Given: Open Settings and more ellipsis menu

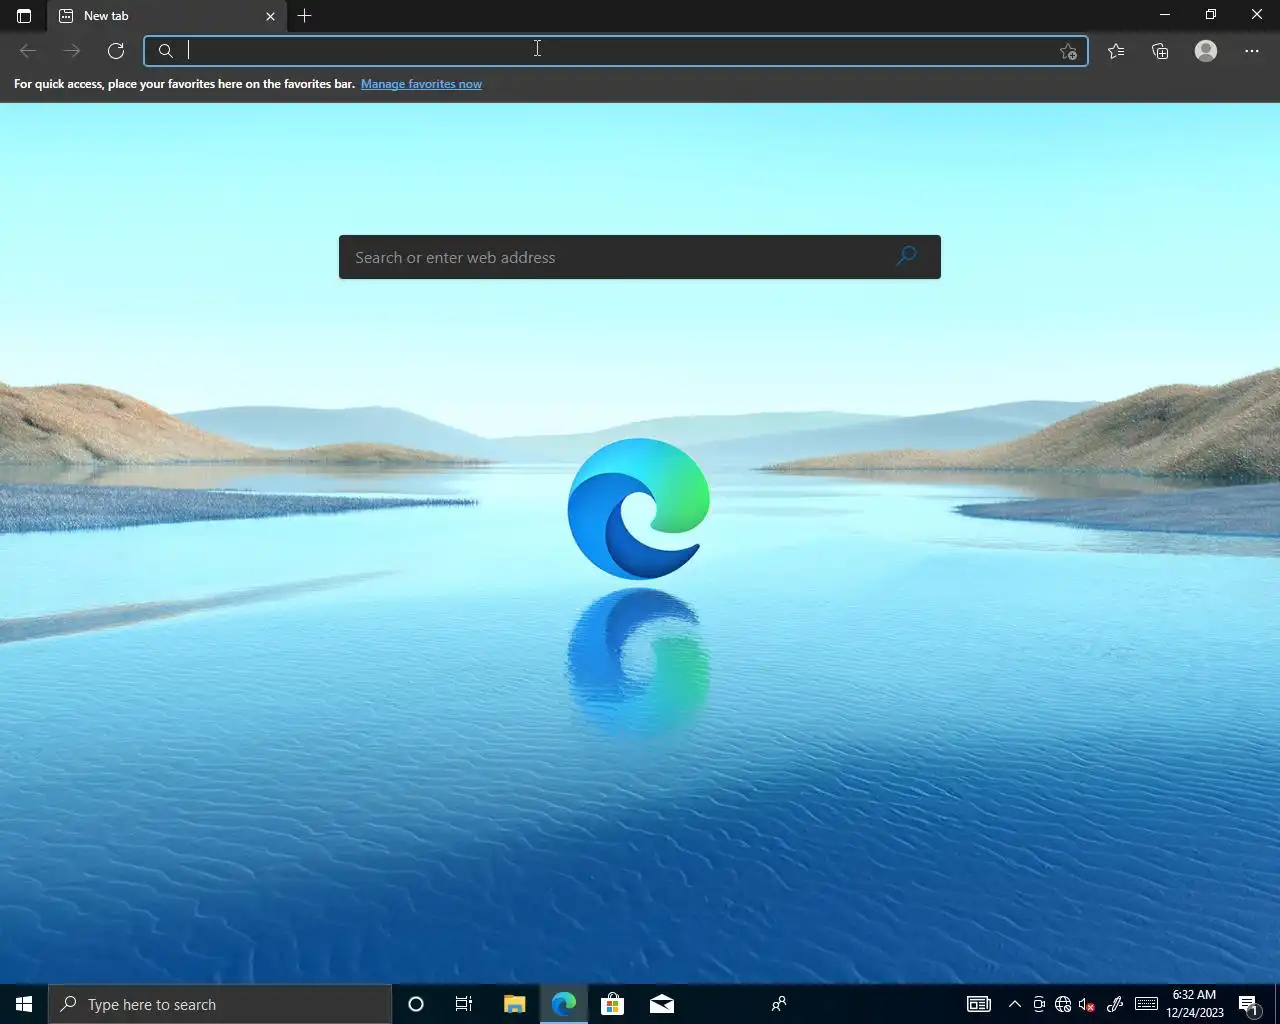Looking at the screenshot, I should [1252, 51].
